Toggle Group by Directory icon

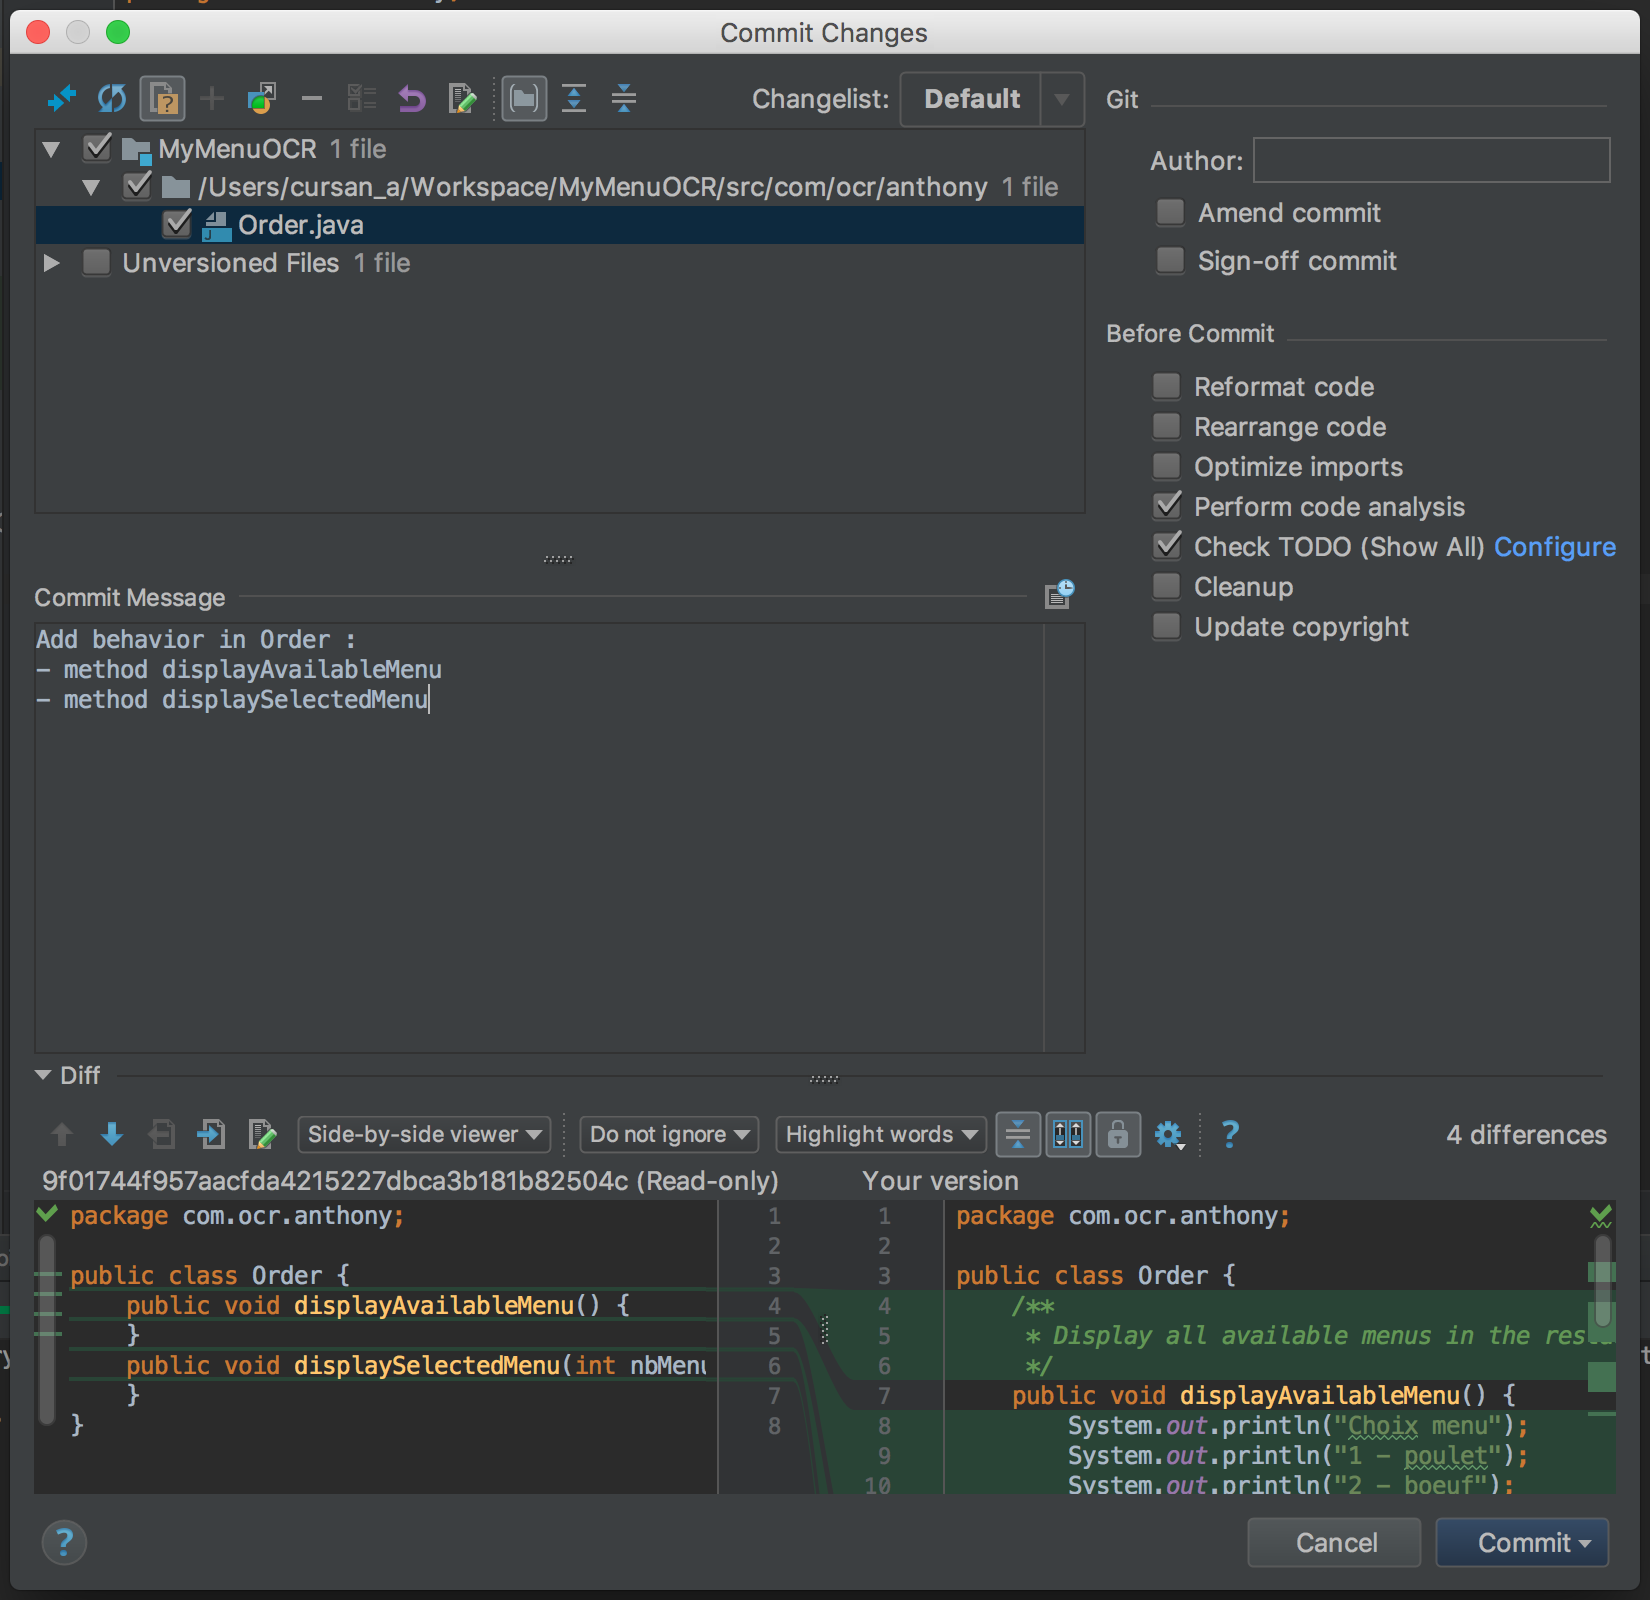tap(524, 99)
